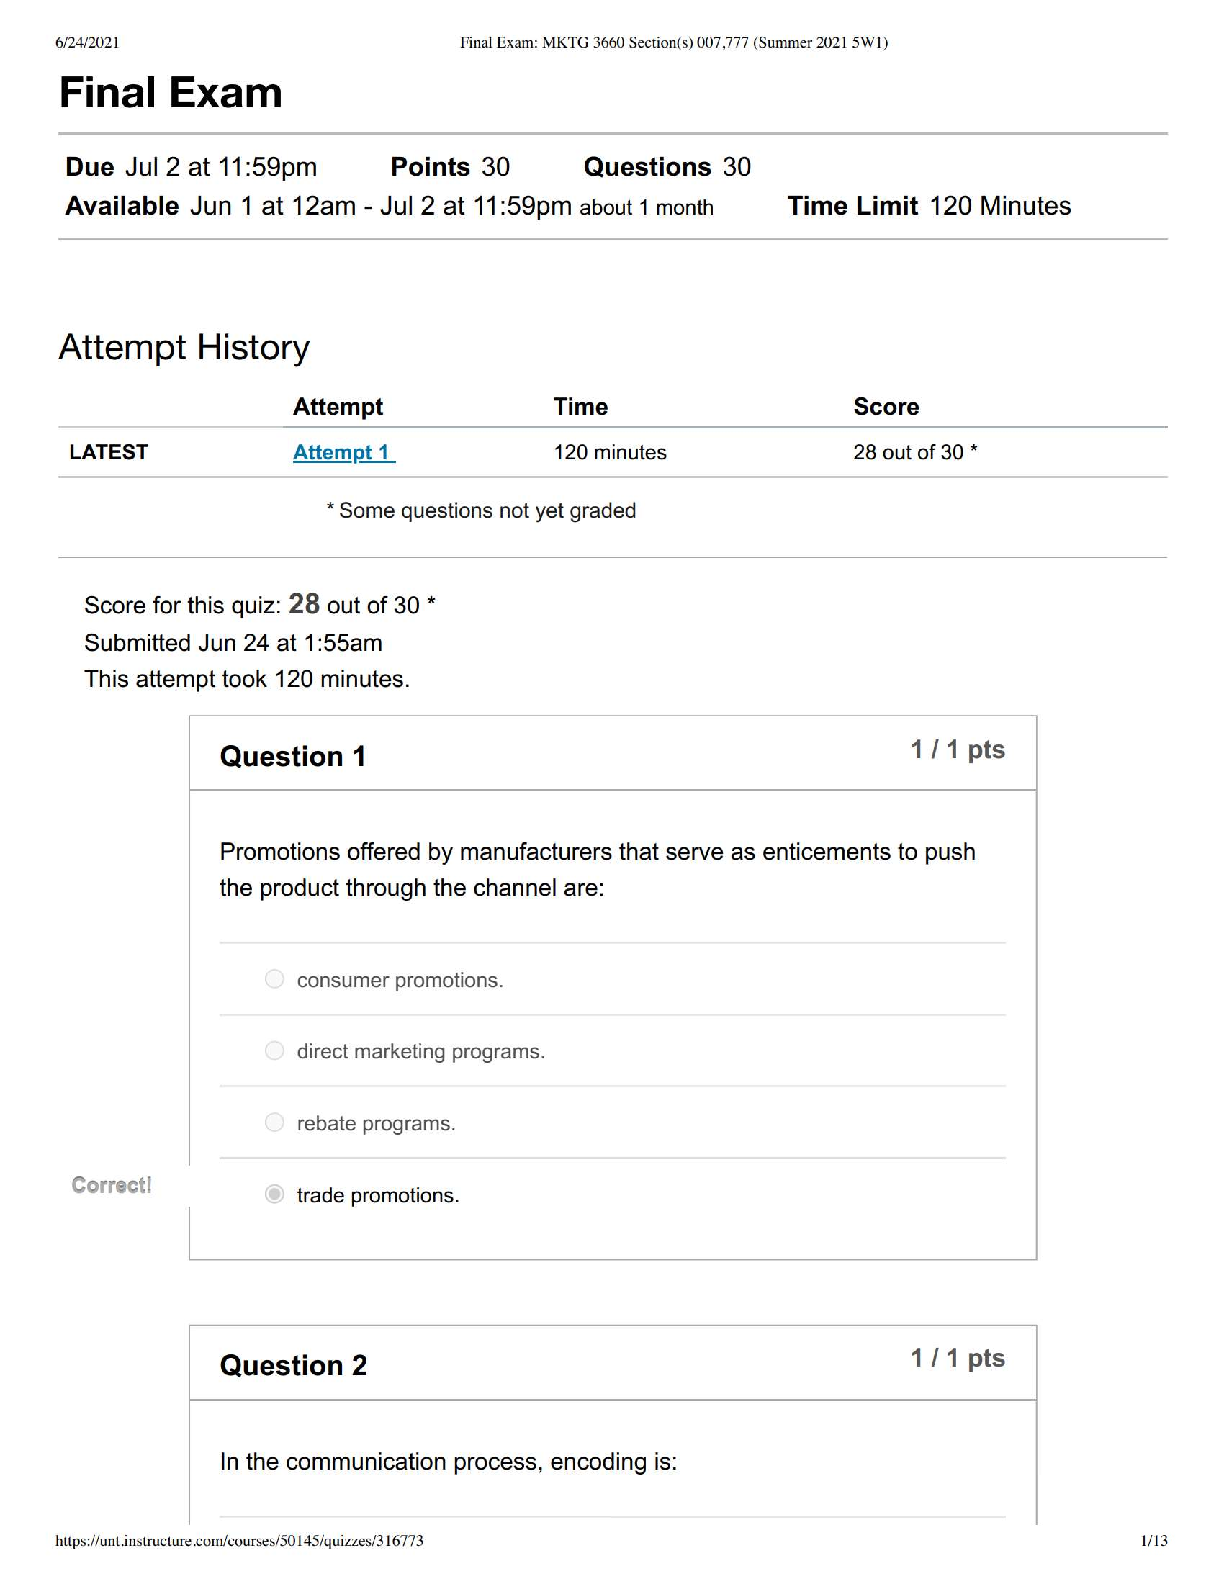
Task: Click the "Time" column header
Action: tap(581, 407)
